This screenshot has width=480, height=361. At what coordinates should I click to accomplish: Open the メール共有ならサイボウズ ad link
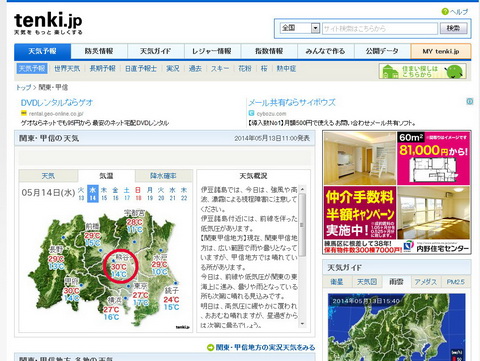point(292,102)
